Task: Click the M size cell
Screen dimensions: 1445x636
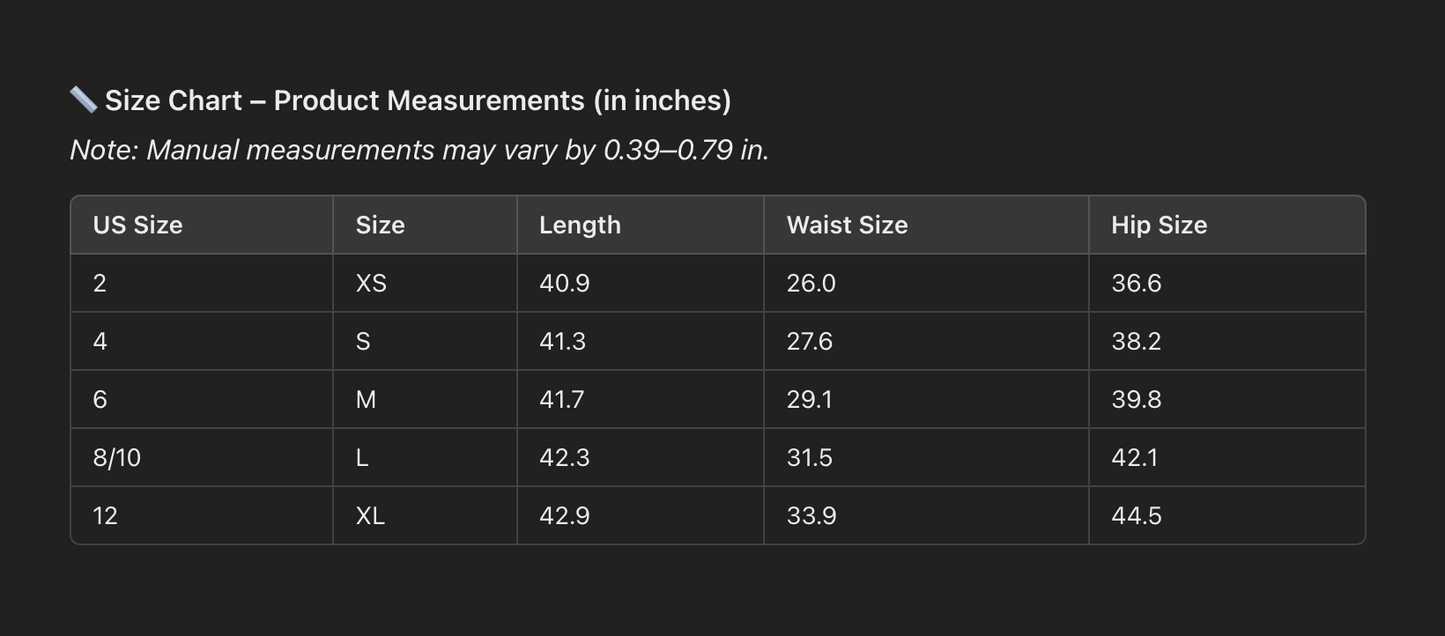Action: [x=366, y=400]
